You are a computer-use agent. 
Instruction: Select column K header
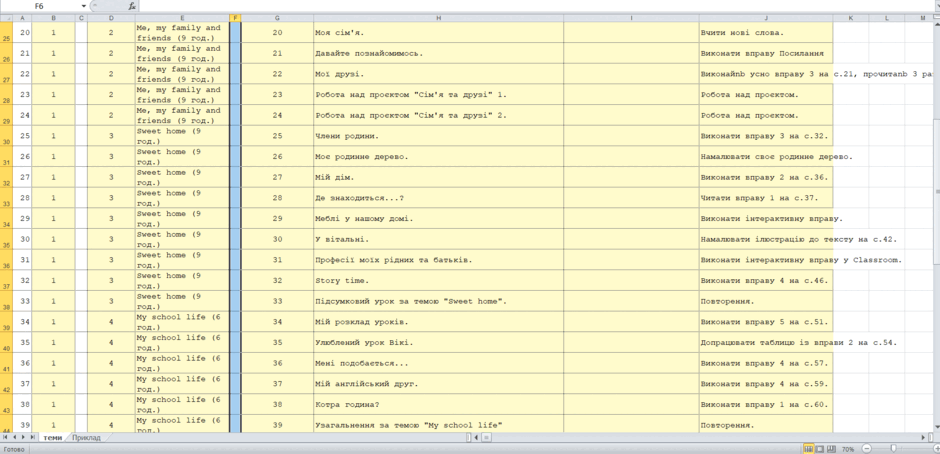(x=851, y=19)
